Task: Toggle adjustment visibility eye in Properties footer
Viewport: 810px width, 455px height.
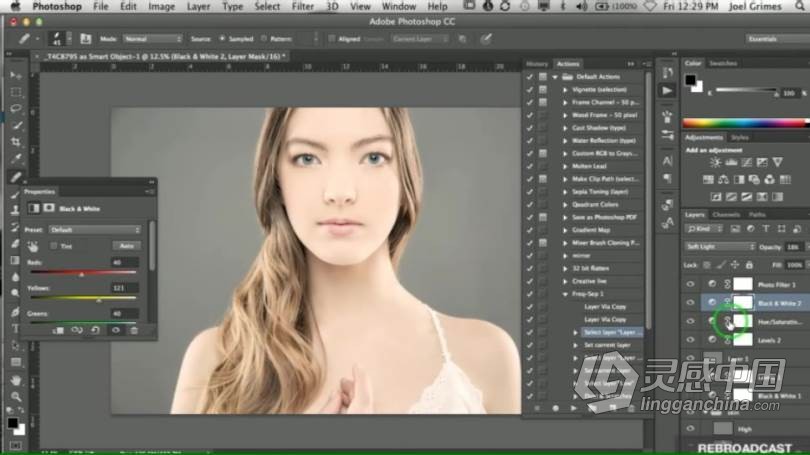Action: click(x=116, y=331)
